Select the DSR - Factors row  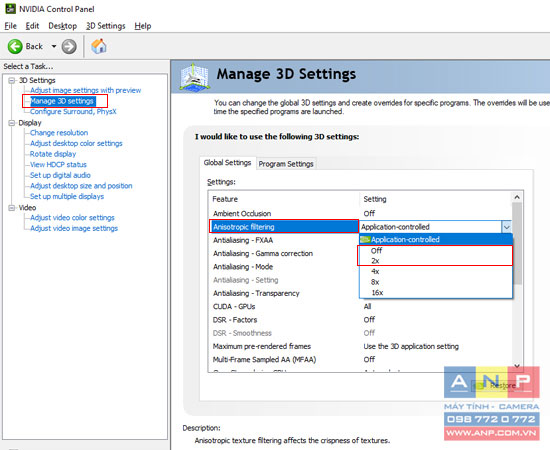(361, 320)
